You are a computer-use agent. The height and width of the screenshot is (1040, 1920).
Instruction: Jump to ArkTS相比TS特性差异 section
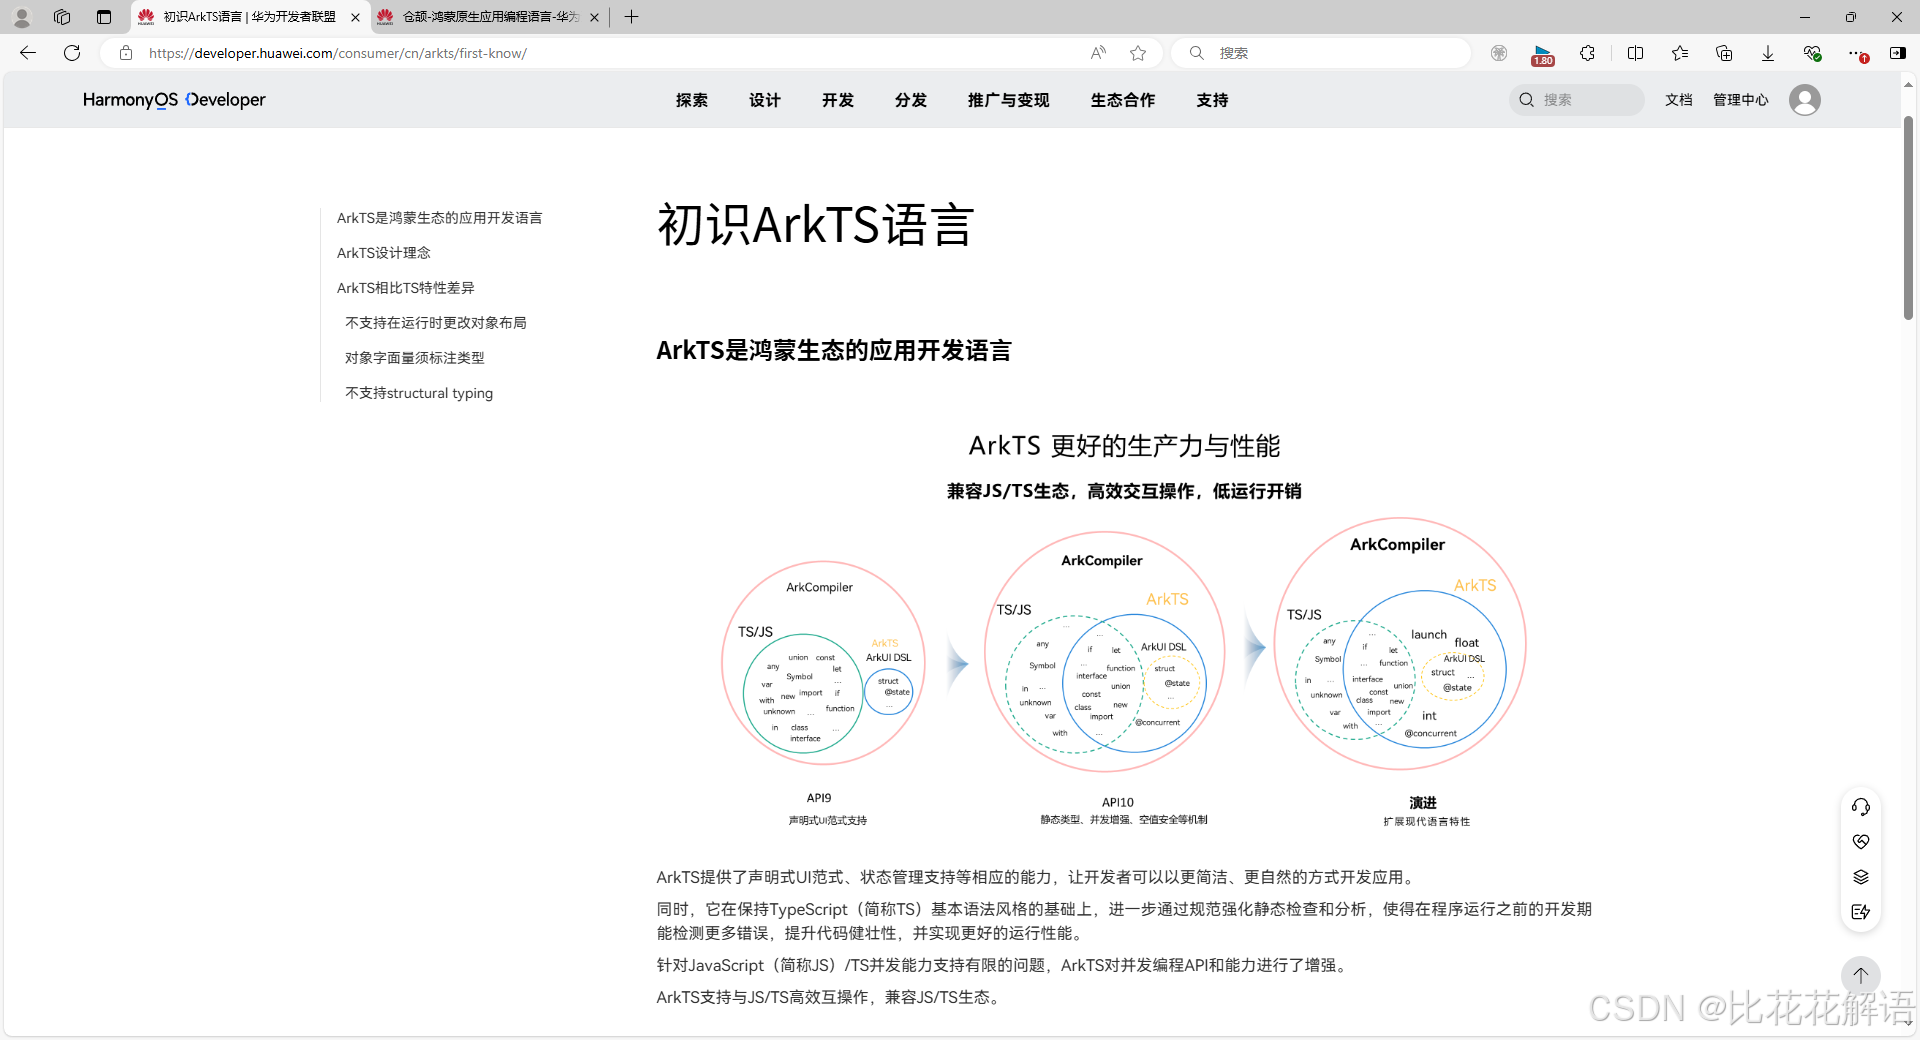coord(406,288)
